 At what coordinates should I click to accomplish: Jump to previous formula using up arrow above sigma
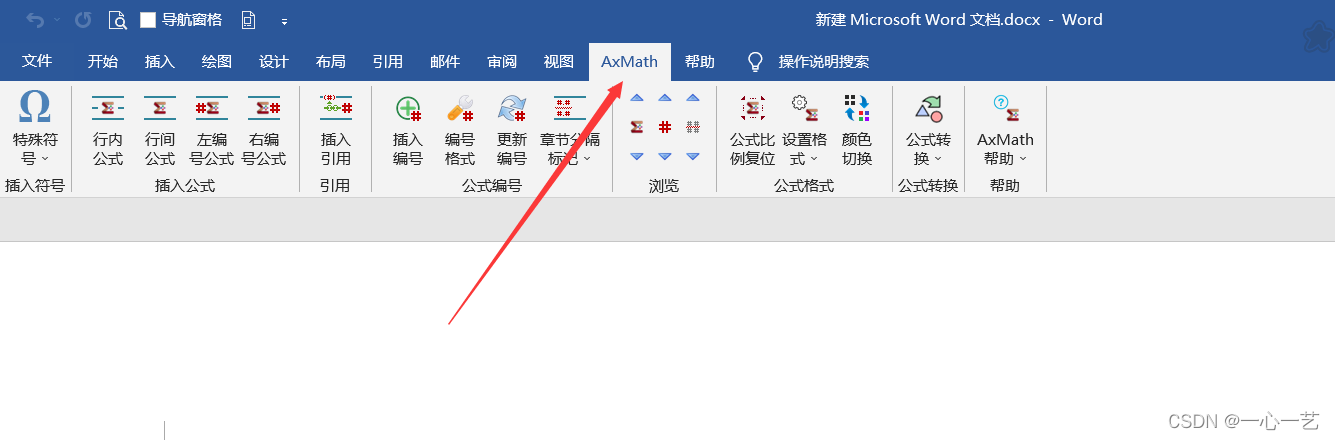coord(637,98)
